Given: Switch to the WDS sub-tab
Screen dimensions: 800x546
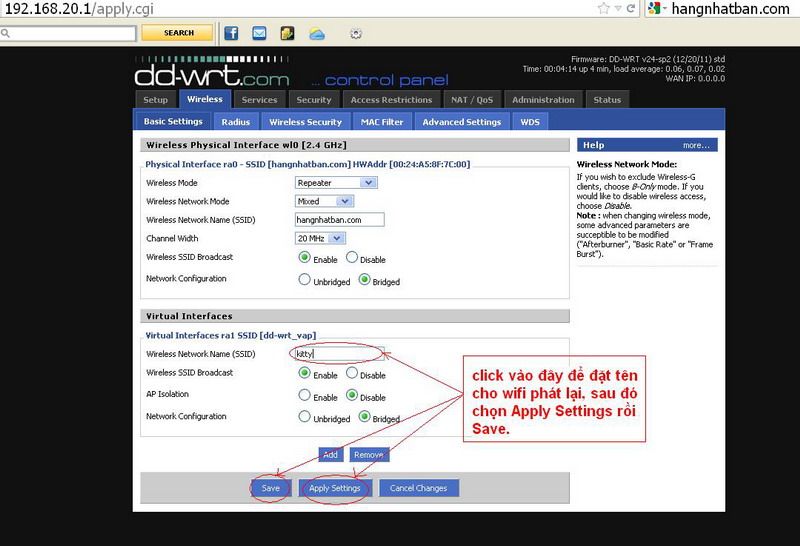Looking at the screenshot, I should (x=530, y=122).
